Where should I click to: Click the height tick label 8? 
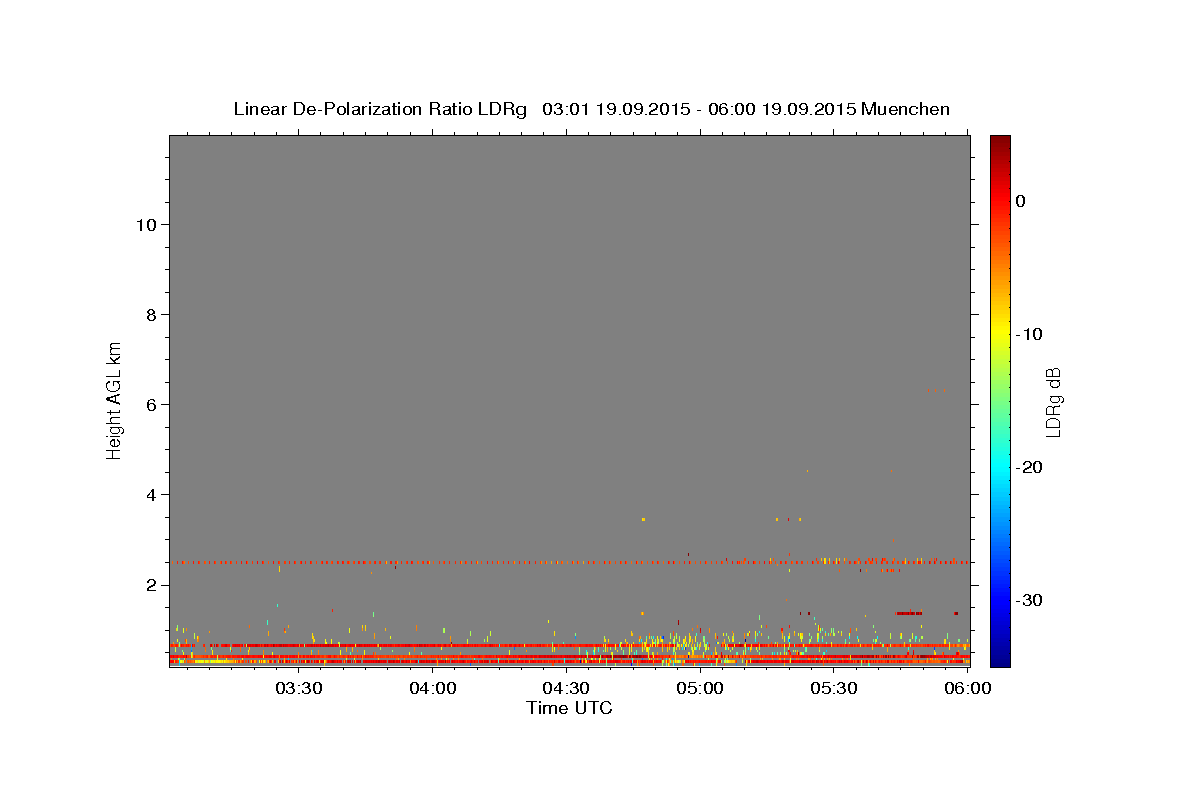[150, 315]
